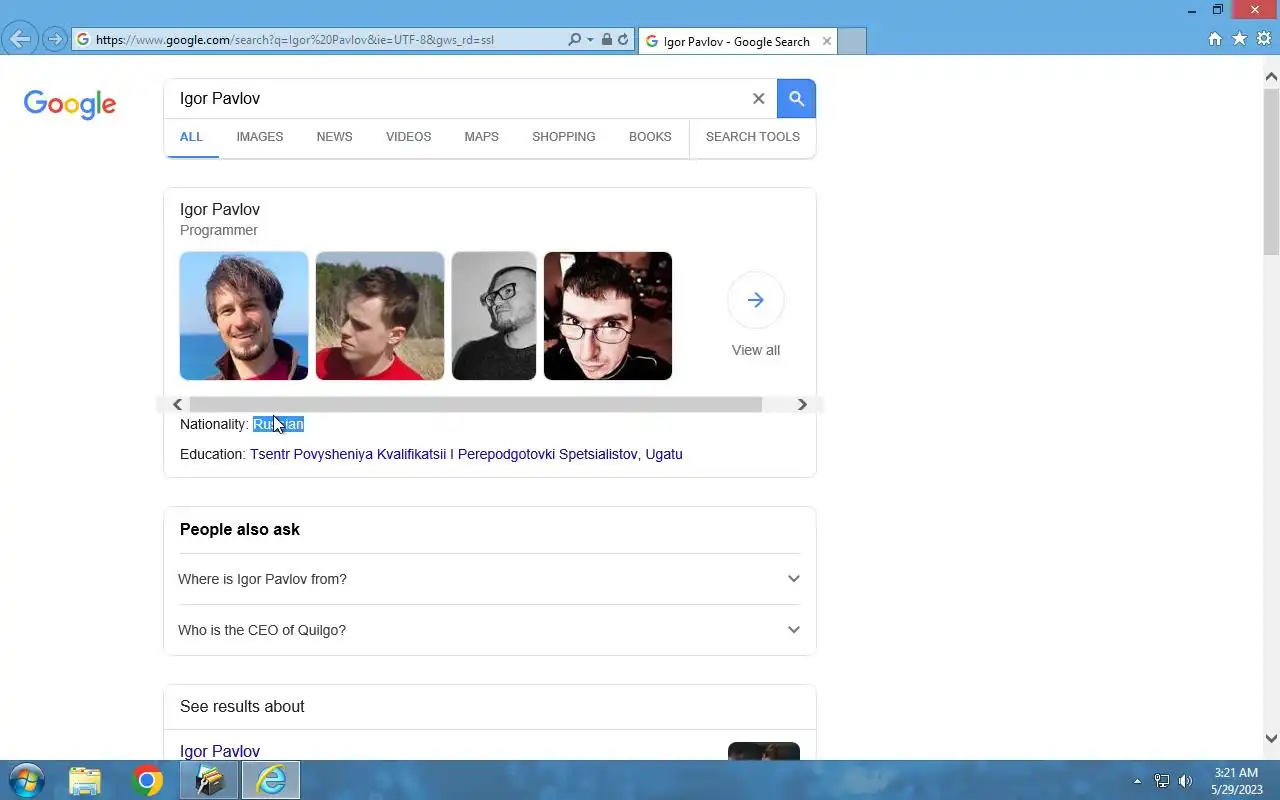Open the Ugatu education link
1280x800 pixels.
pos(664,454)
